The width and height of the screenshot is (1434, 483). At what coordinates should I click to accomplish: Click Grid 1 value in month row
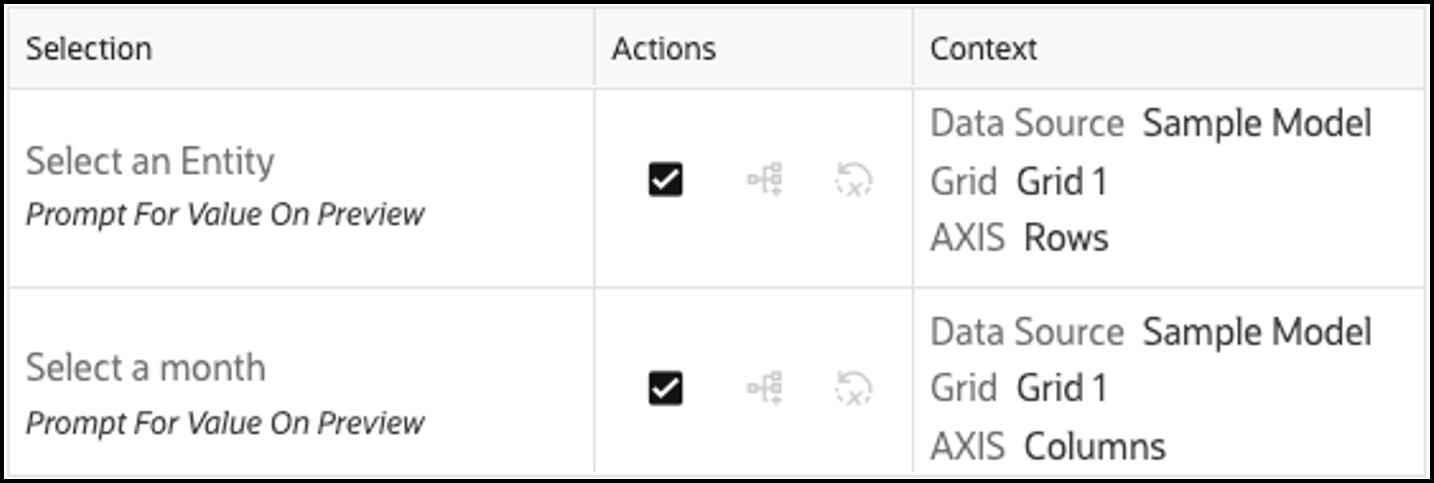pyautogui.click(x=1062, y=388)
